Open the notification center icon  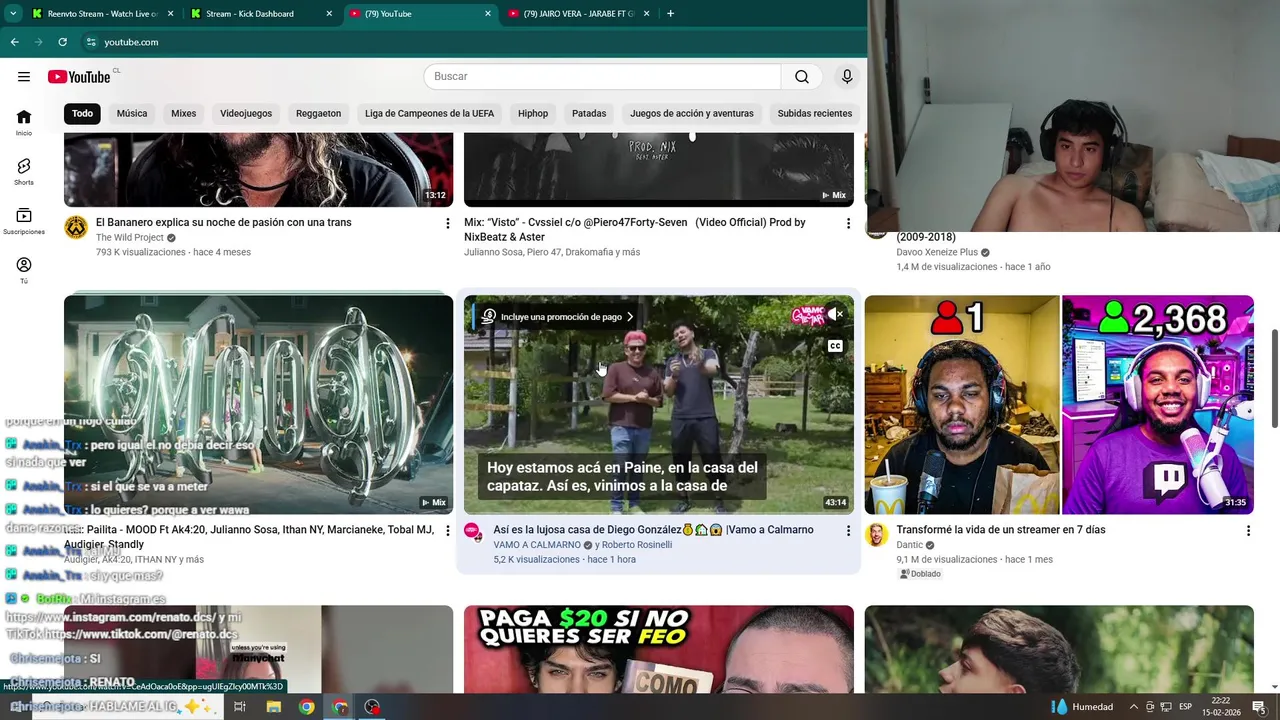click(1258, 707)
